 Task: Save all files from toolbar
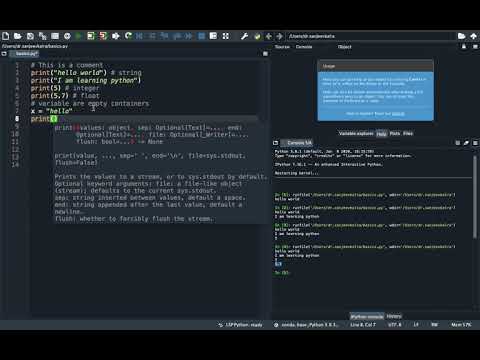pyautogui.click(x=42, y=36)
